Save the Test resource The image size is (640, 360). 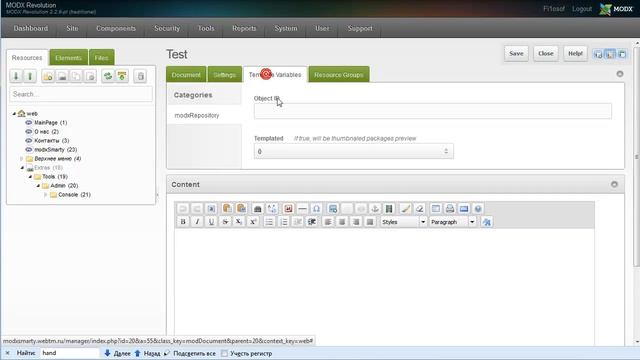tap(516, 53)
